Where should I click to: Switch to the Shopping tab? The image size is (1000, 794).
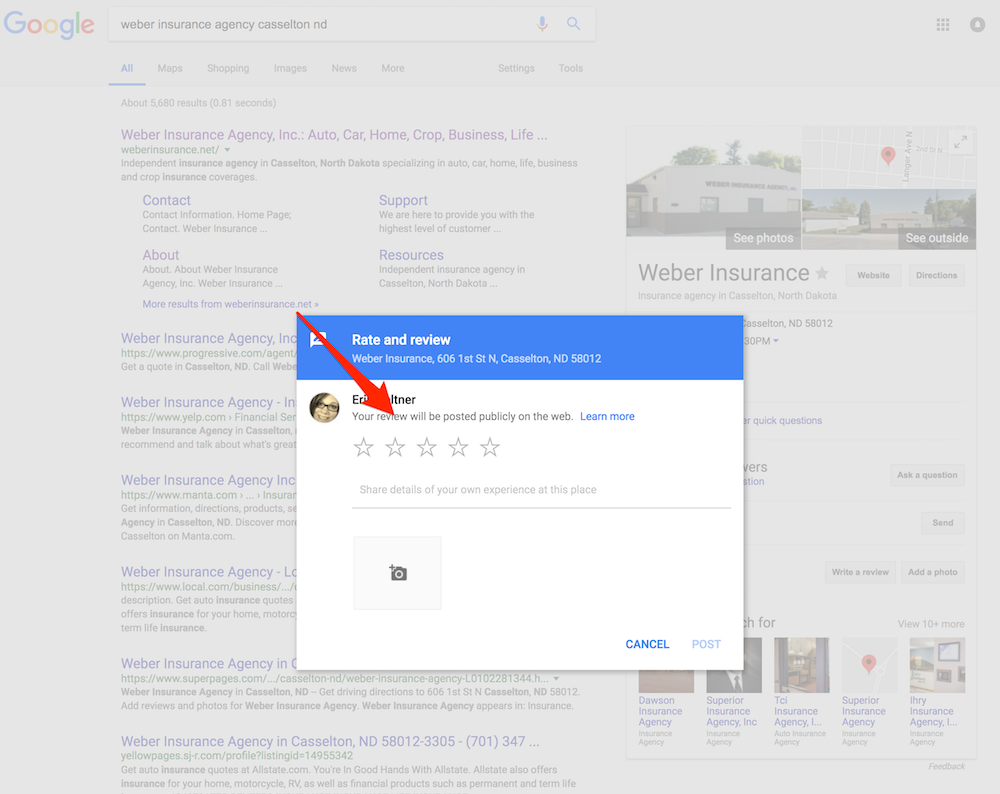[x=228, y=68]
